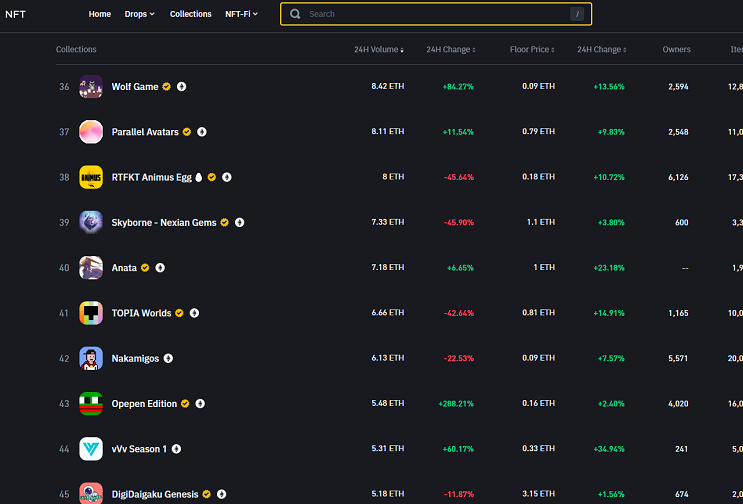Click the Ethereum icon next to vVv Season 1
743x504 pixels.
click(176, 449)
